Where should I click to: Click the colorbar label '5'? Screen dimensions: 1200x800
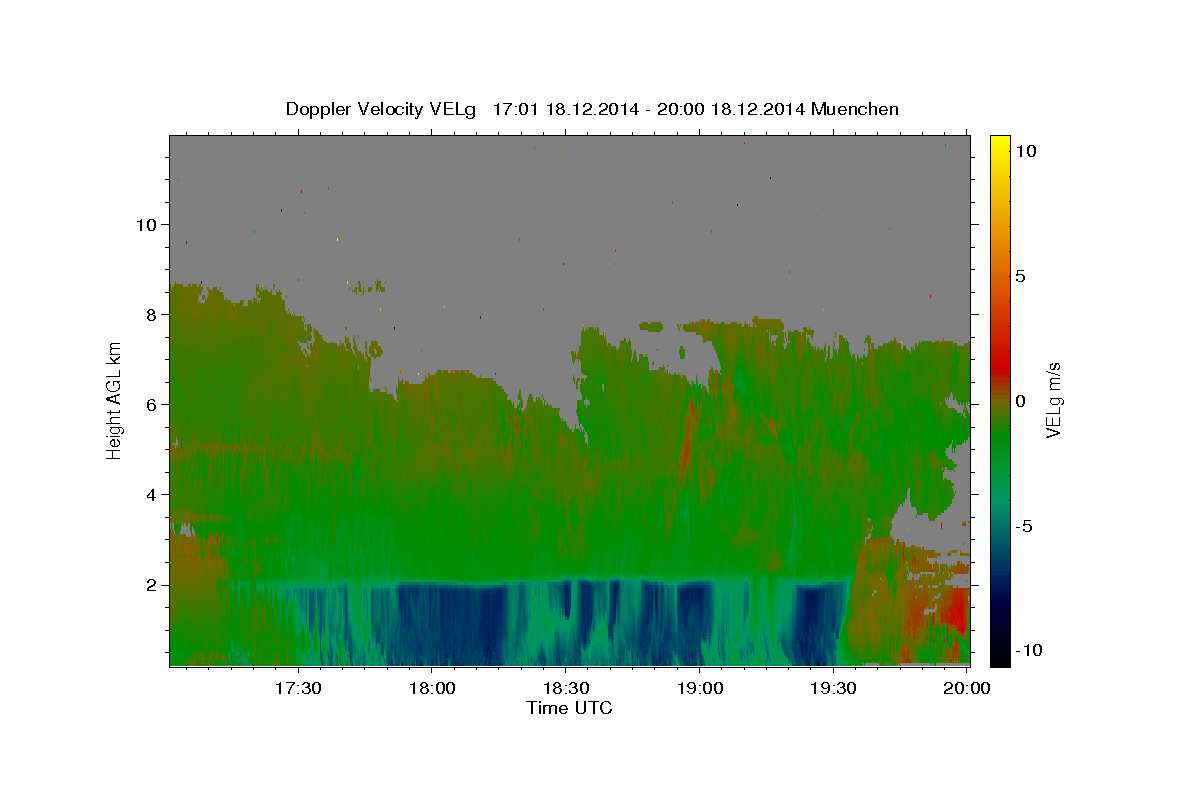1021,276
